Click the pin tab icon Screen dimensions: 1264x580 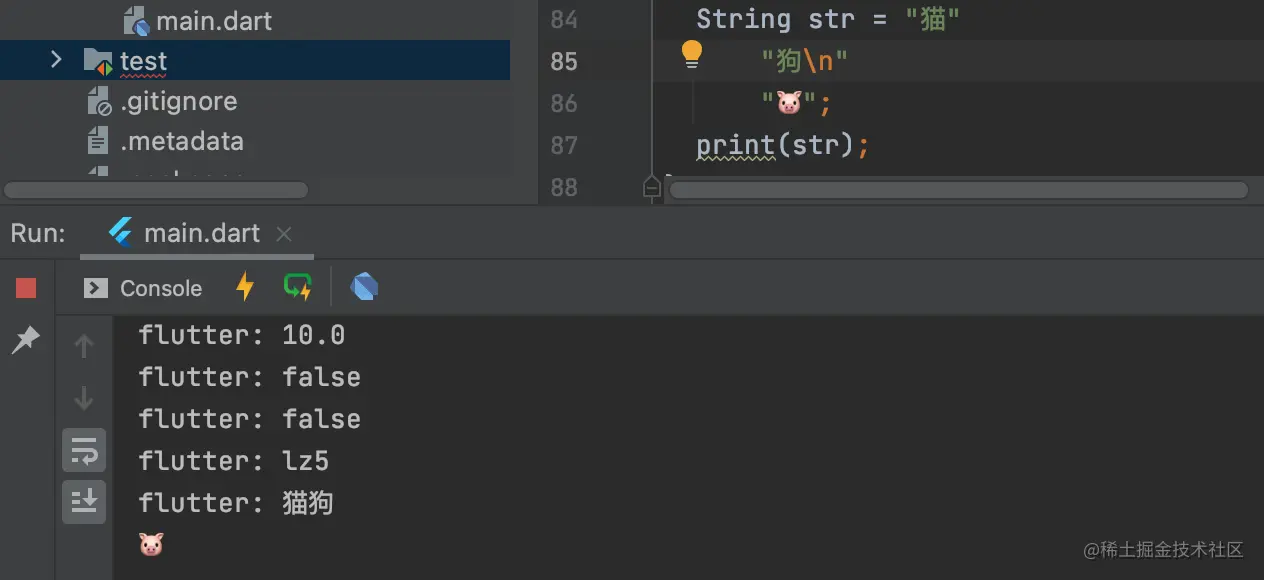25,340
